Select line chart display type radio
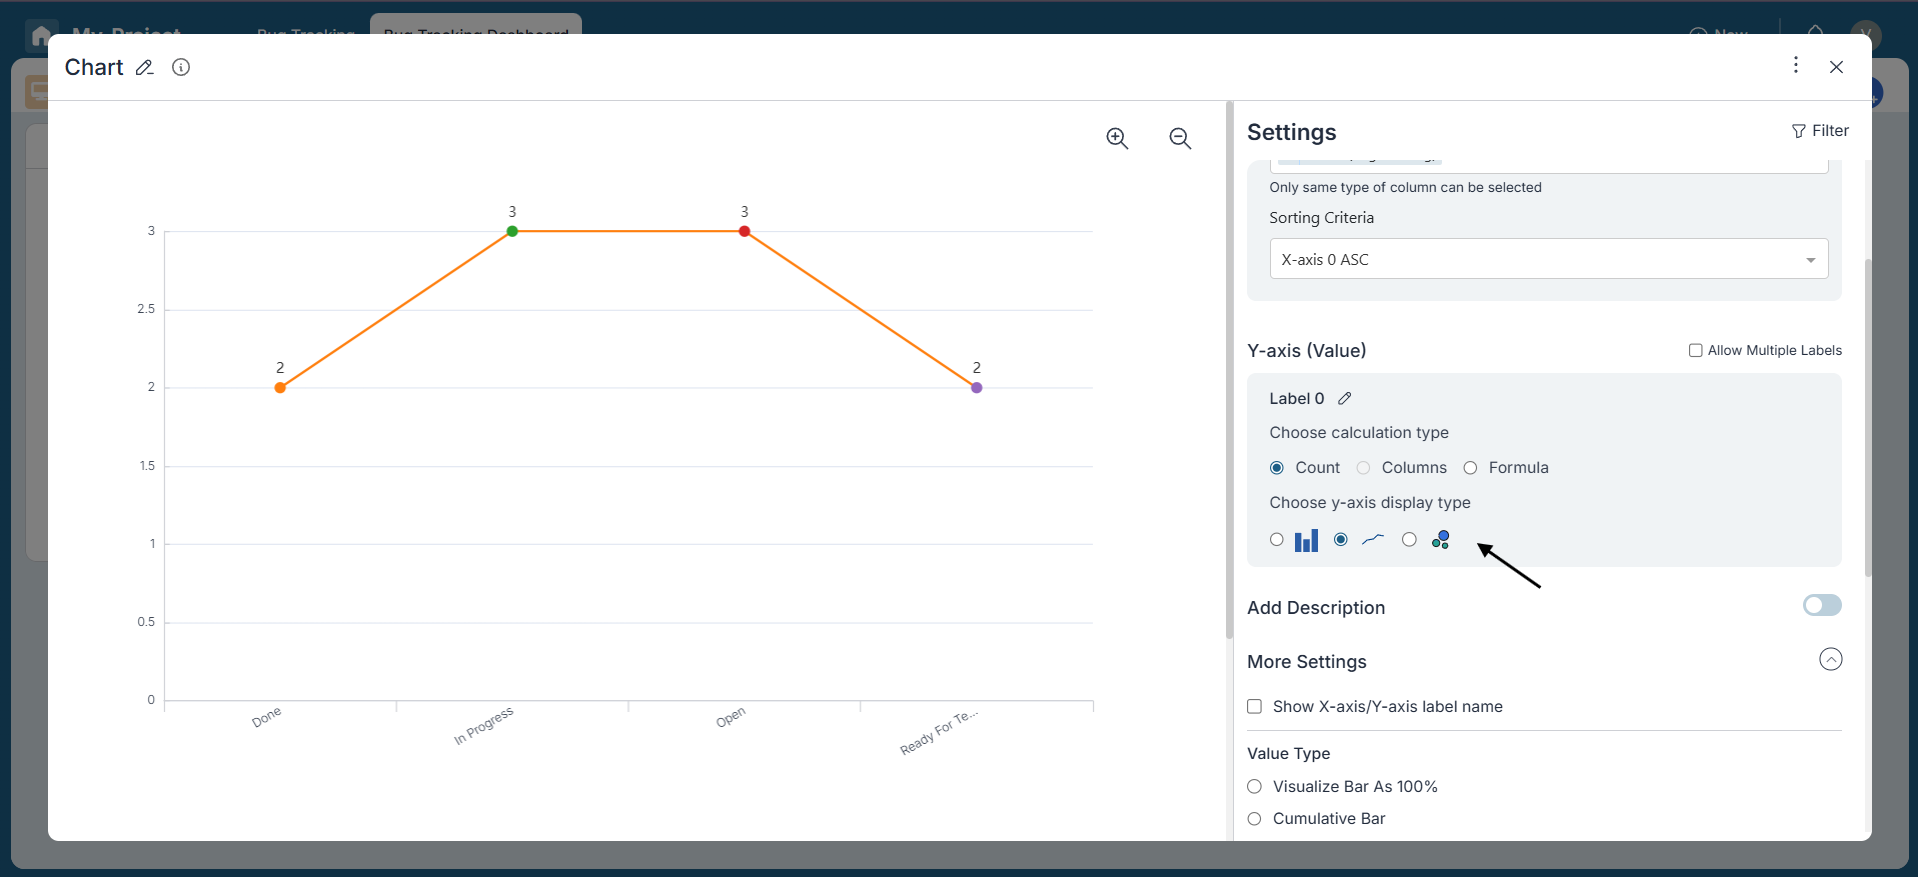 coord(1341,540)
